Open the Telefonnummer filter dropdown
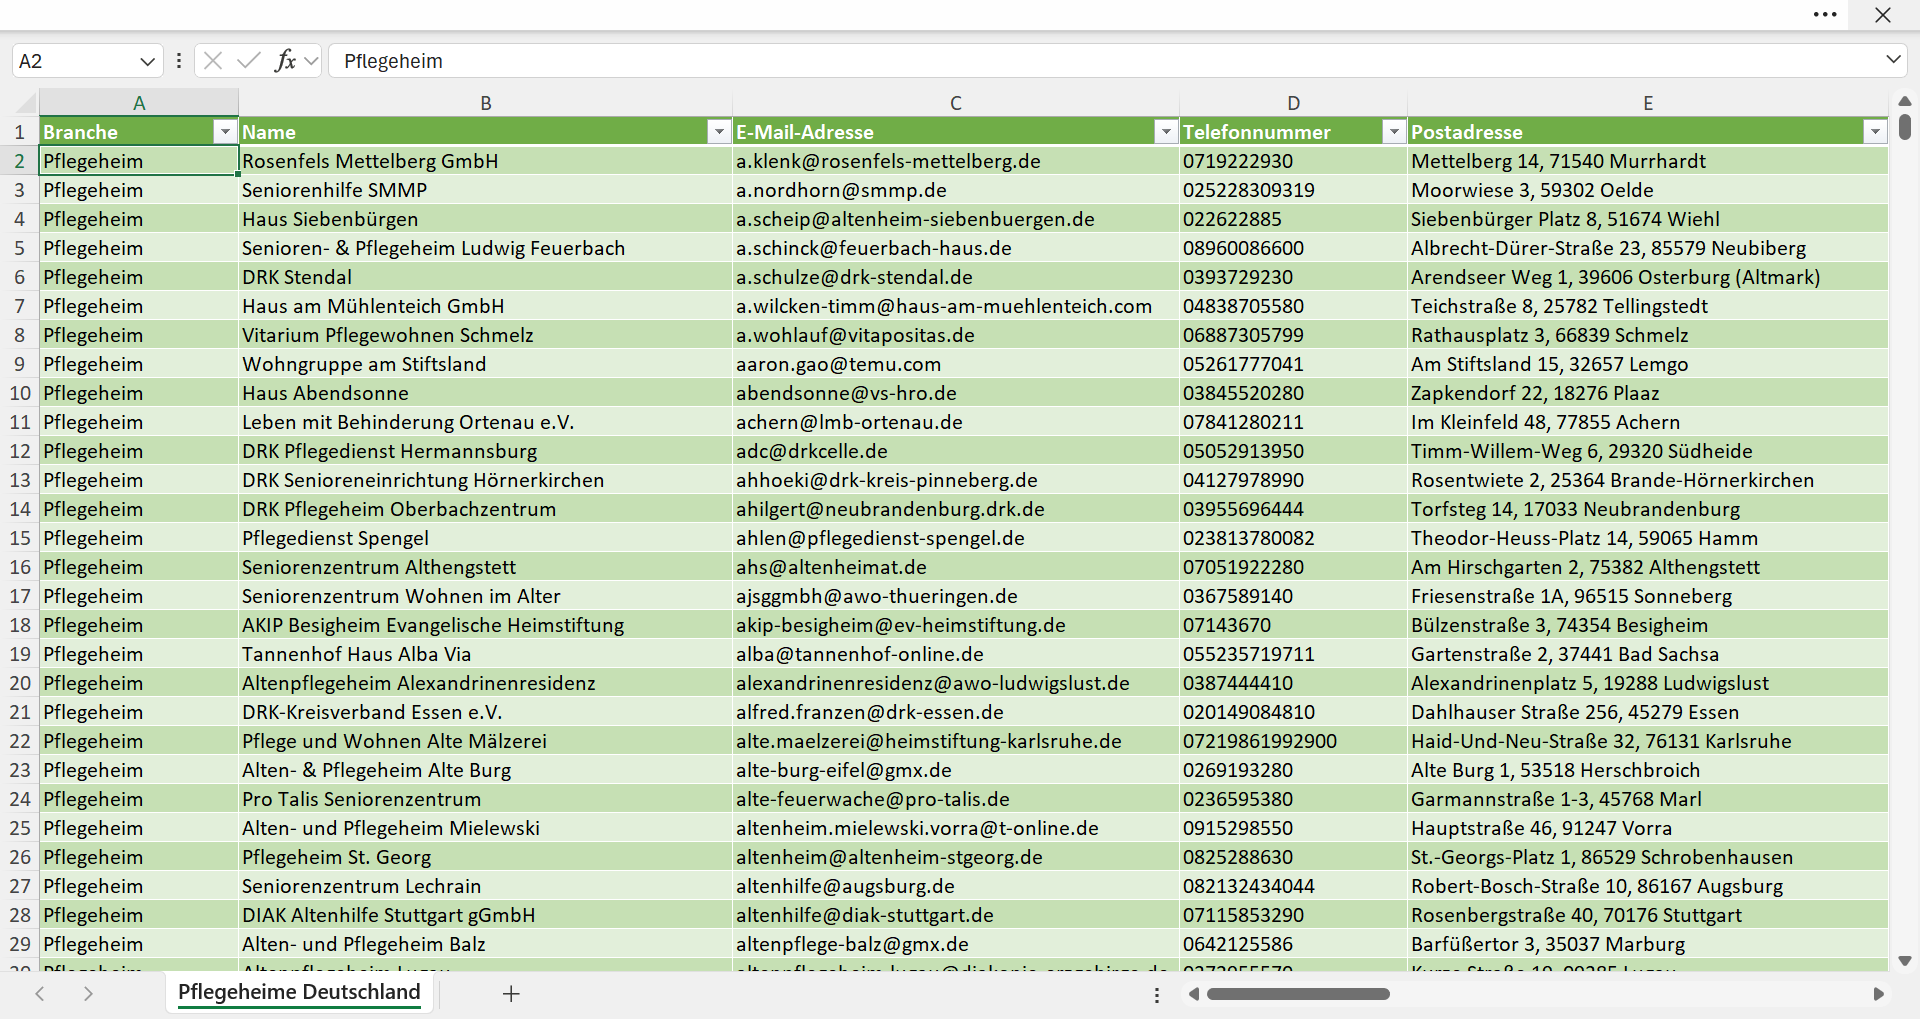The width and height of the screenshot is (1920, 1019). pos(1394,132)
